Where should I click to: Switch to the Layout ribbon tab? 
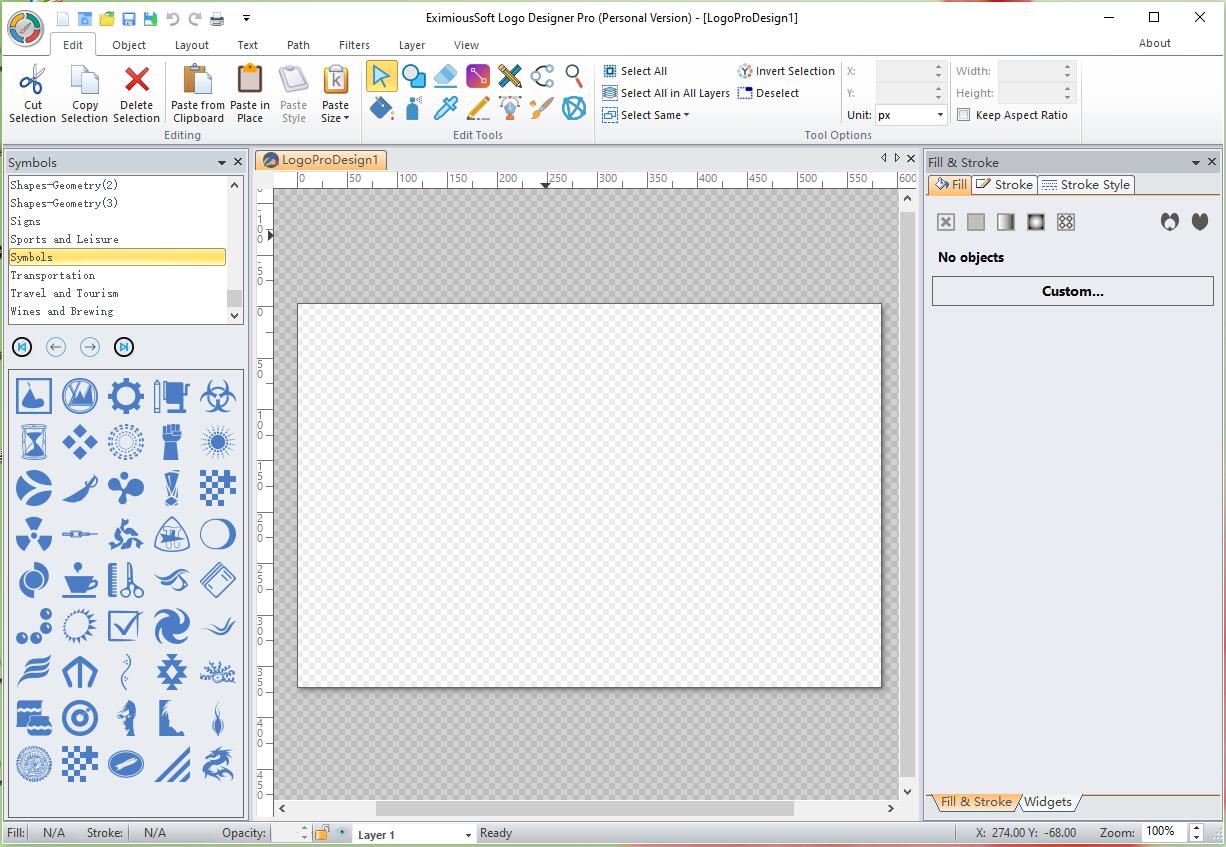pyautogui.click(x=192, y=45)
